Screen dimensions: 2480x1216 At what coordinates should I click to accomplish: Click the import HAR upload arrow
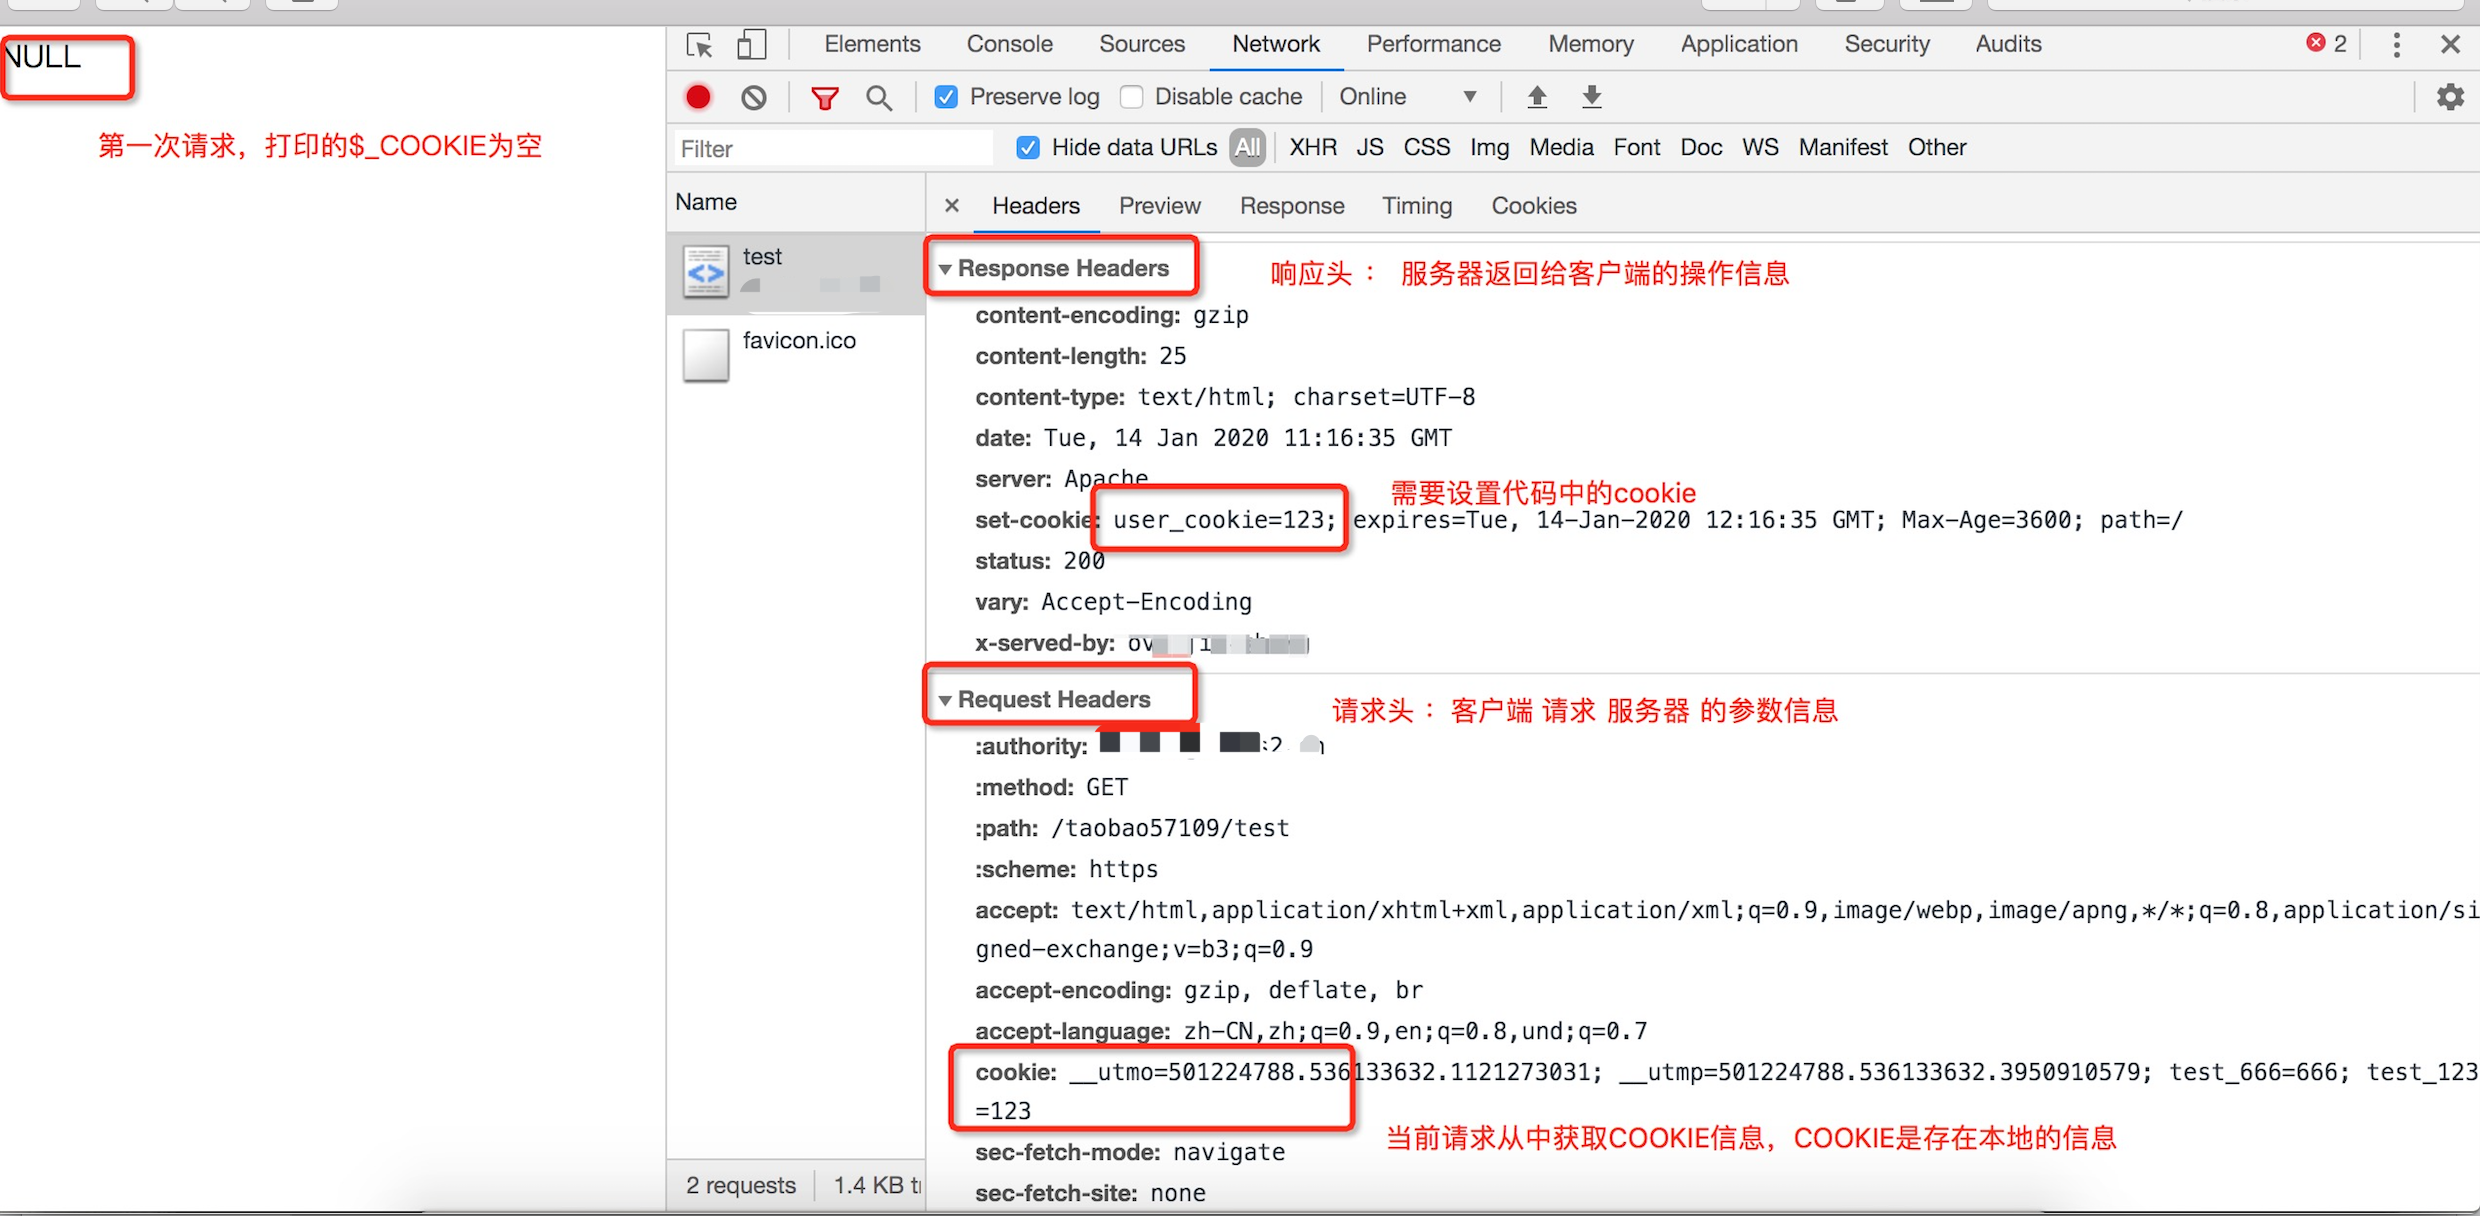coord(1537,97)
